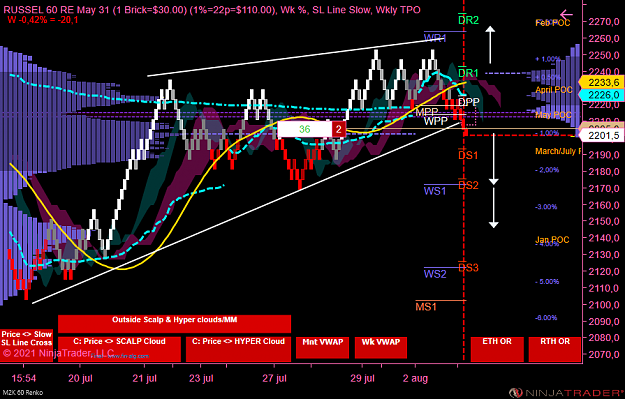
Task: Click the Jan POC label
Action: point(552,240)
